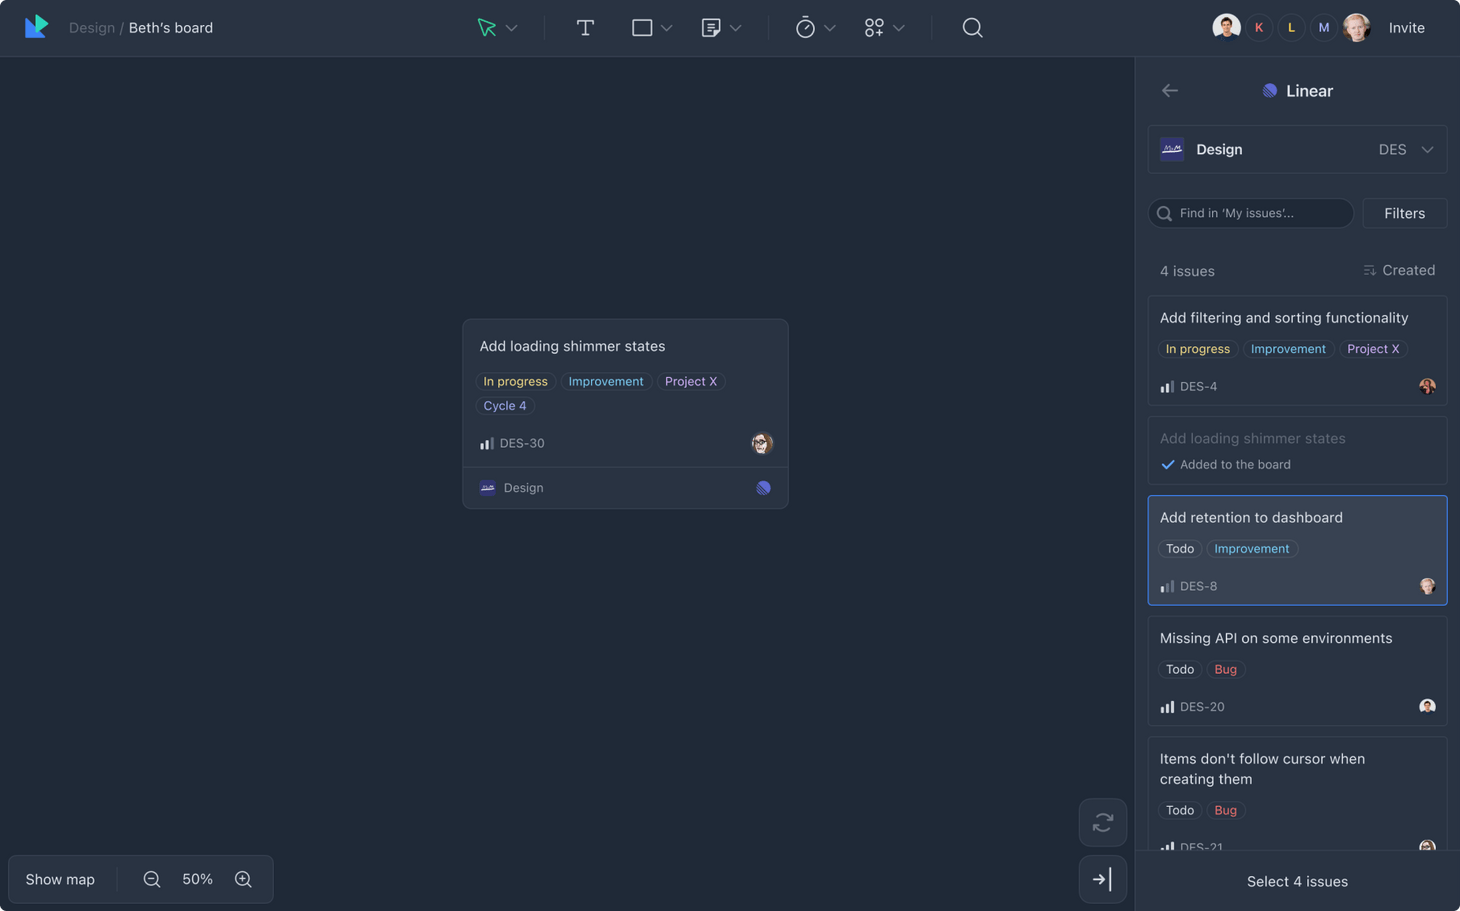Expand the Shape tool options chevron
The width and height of the screenshot is (1460, 911).
click(x=666, y=27)
